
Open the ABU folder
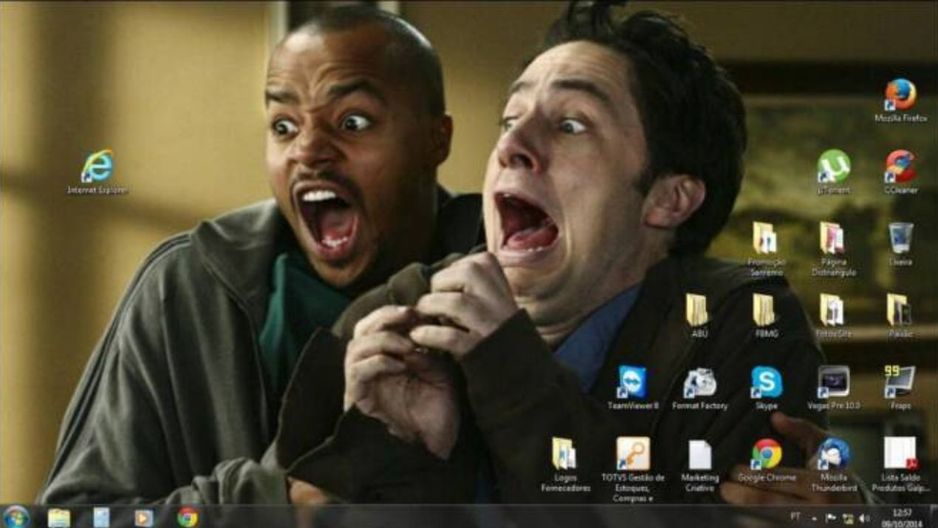click(x=699, y=310)
